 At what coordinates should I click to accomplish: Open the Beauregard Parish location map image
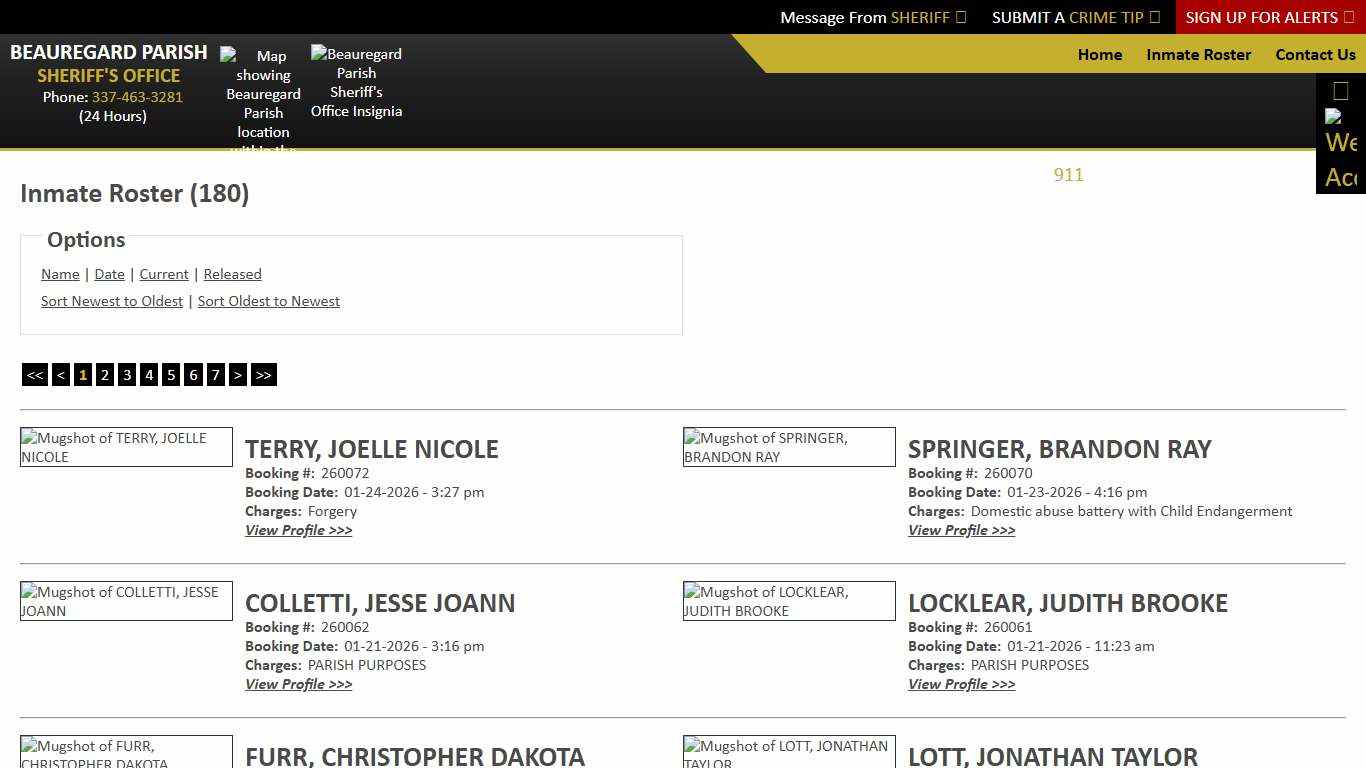click(x=263, y=95)
